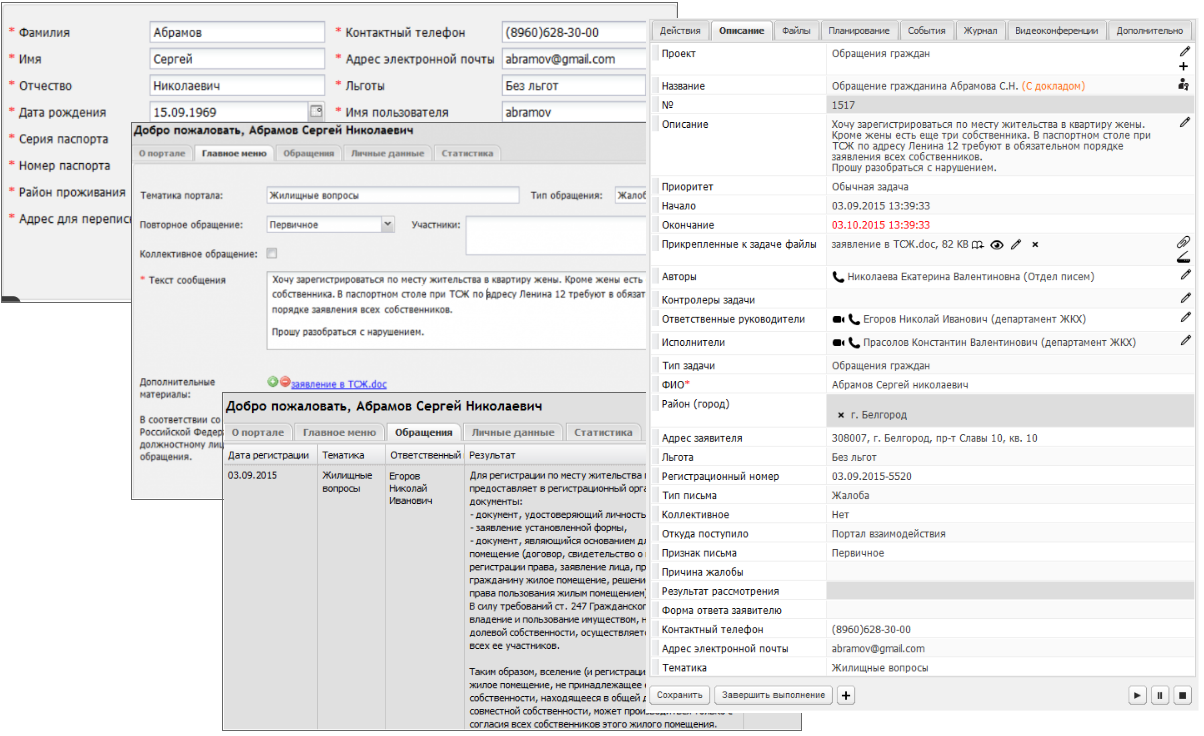Click the Льготы field with Без льгот in registration form
This screenshot has width=1204, height=736.
(572, 86)
